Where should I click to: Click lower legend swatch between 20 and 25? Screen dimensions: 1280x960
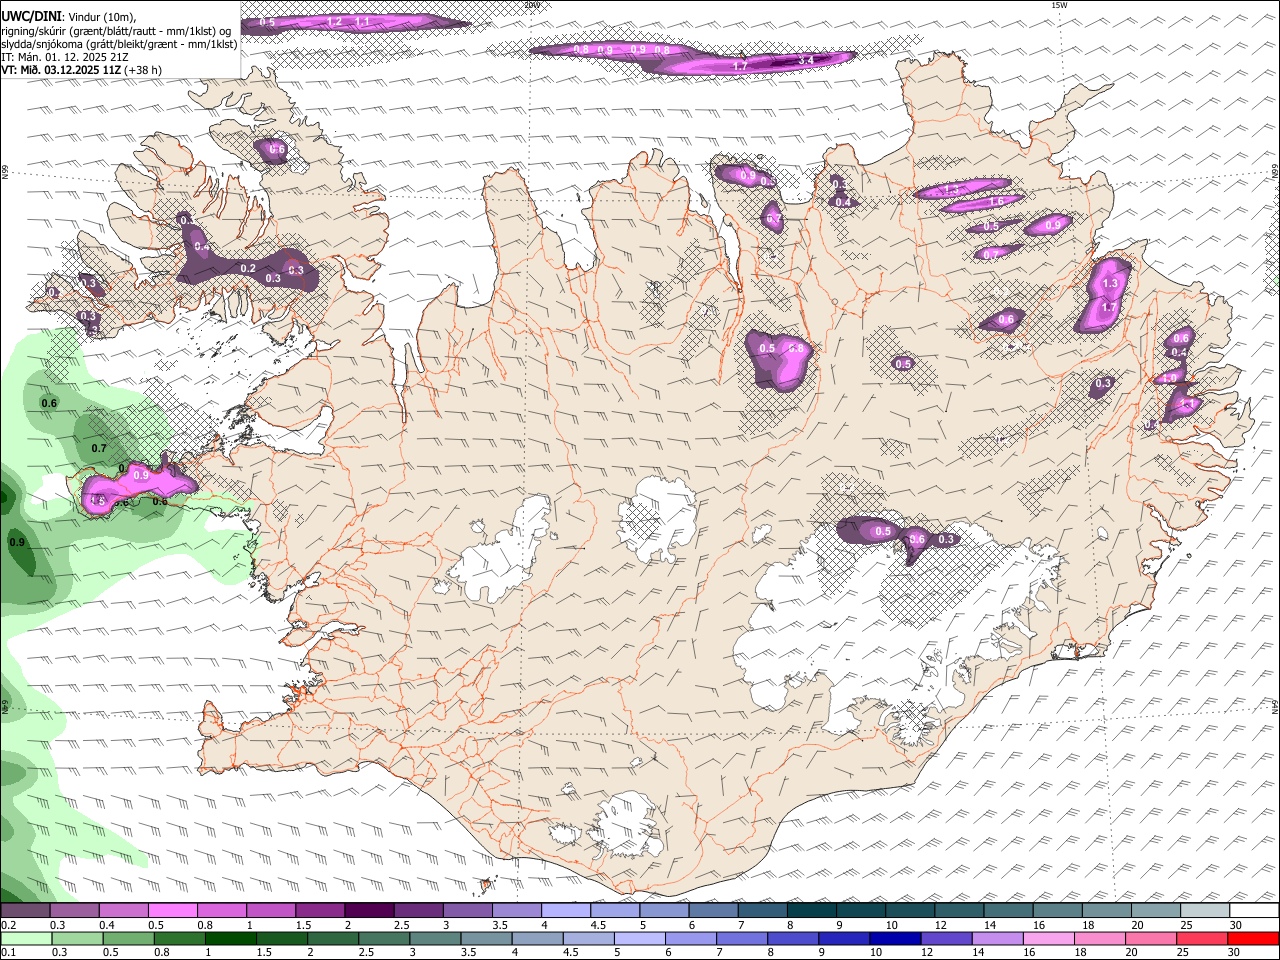tap(1151, 938)
